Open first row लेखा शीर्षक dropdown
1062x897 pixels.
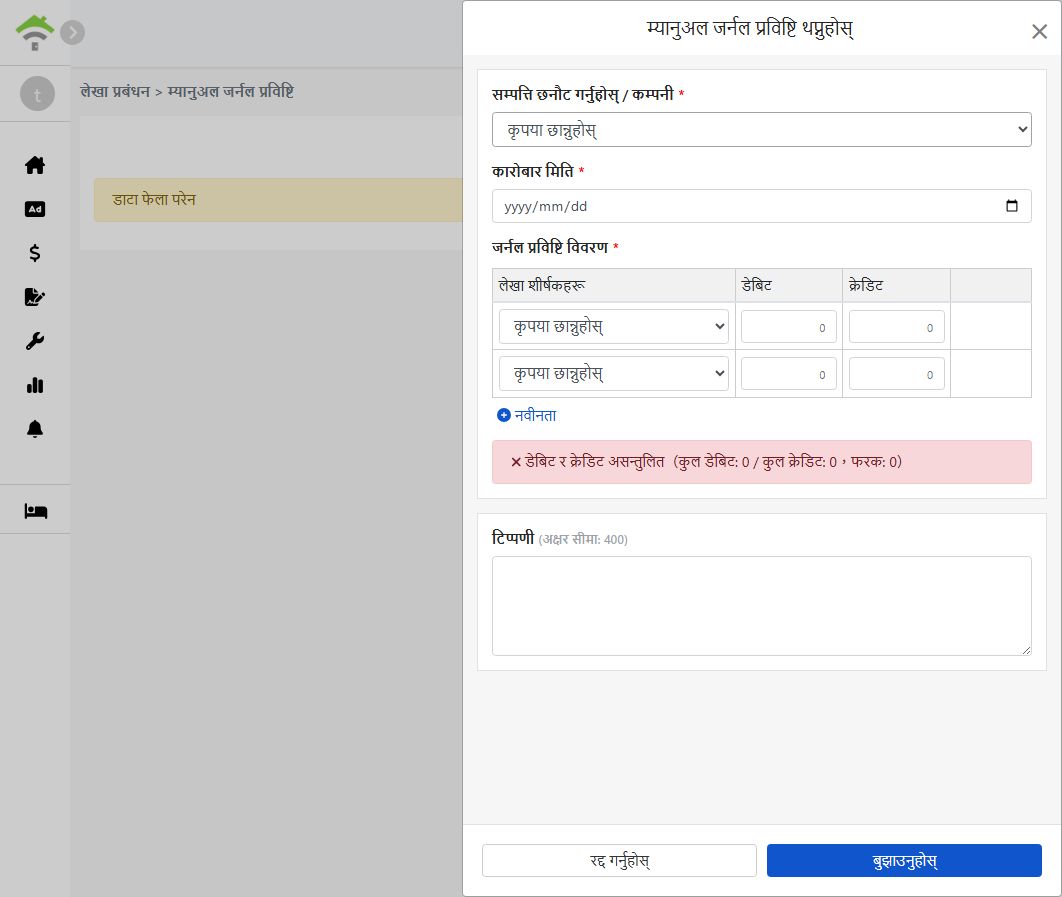(614, 327)
